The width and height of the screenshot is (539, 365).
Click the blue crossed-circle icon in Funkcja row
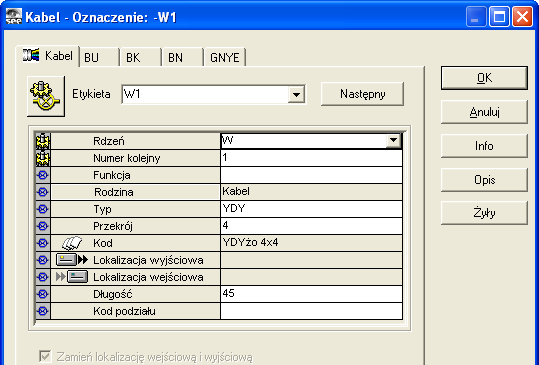[x=43, y=175]
